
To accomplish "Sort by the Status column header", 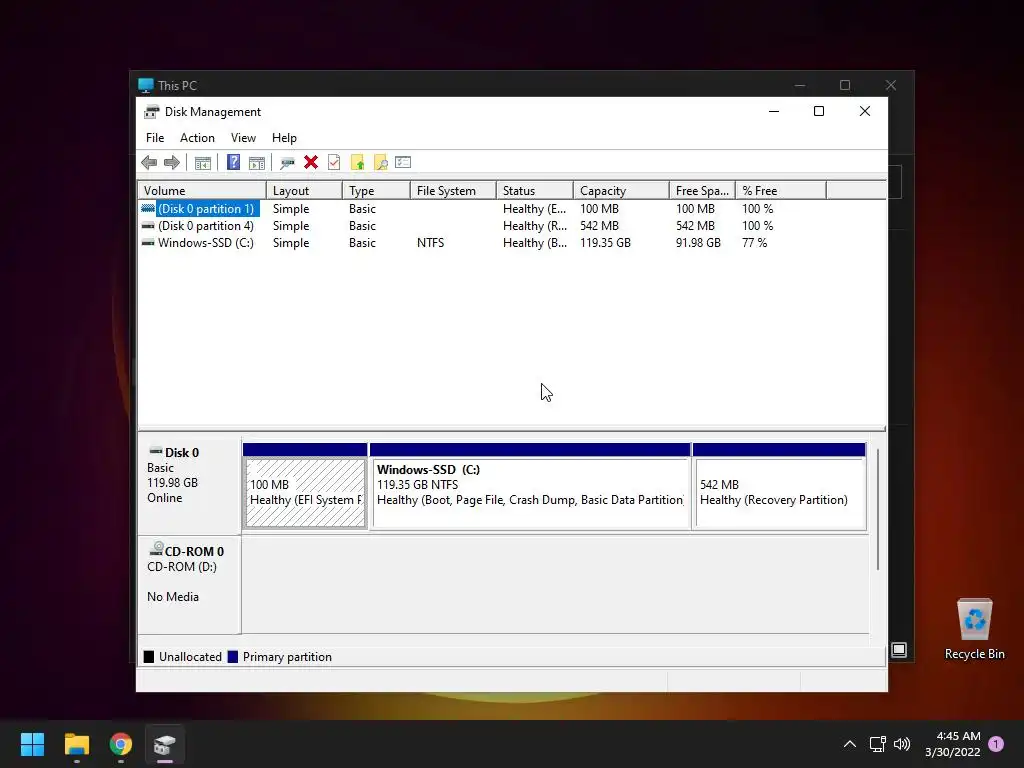I will tap(534, 191).
